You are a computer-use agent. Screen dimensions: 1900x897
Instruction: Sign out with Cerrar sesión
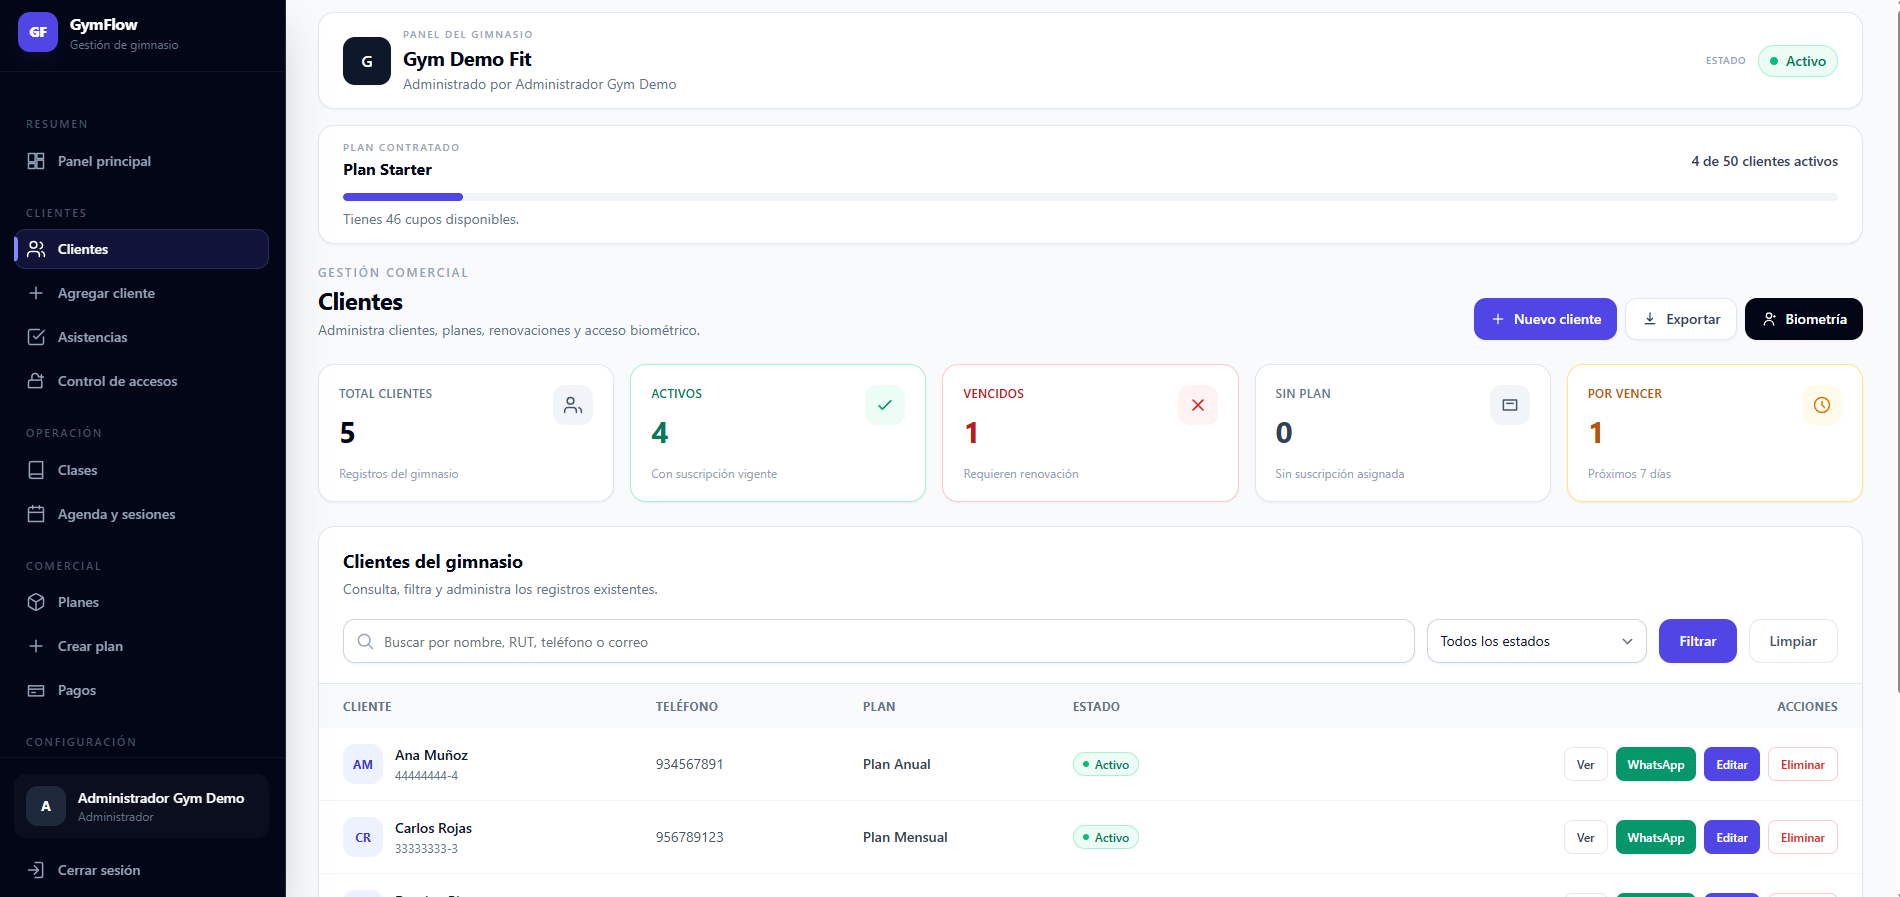[x=141, y=870]
